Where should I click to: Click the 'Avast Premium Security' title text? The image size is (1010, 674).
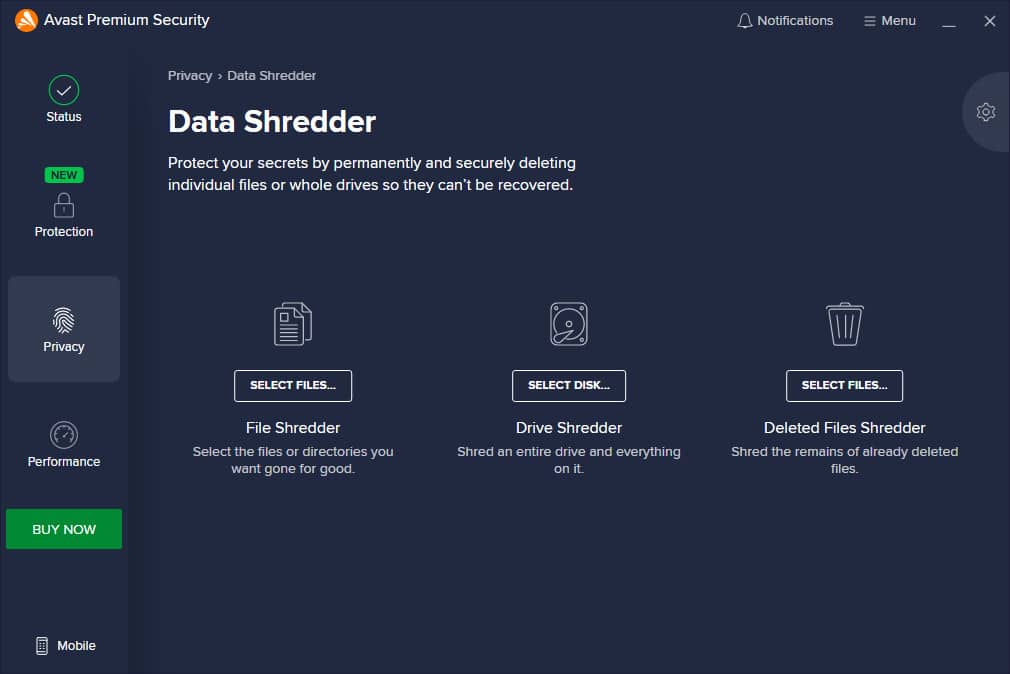[x=127, y=20]
